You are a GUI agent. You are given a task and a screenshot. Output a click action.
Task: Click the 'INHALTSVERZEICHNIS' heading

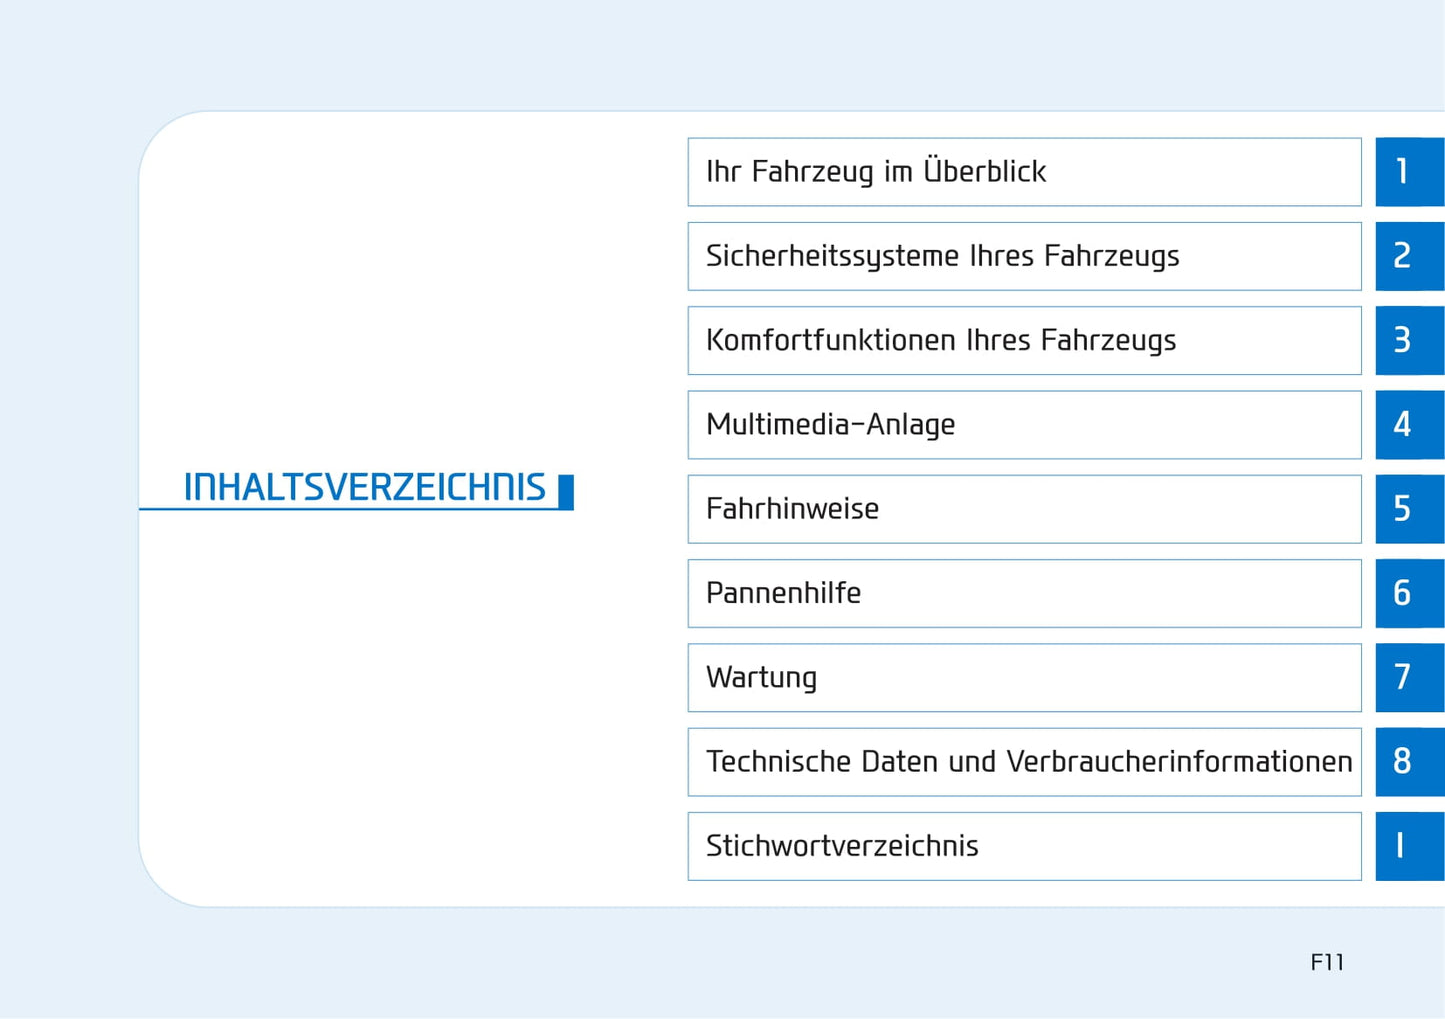point(365,488)
